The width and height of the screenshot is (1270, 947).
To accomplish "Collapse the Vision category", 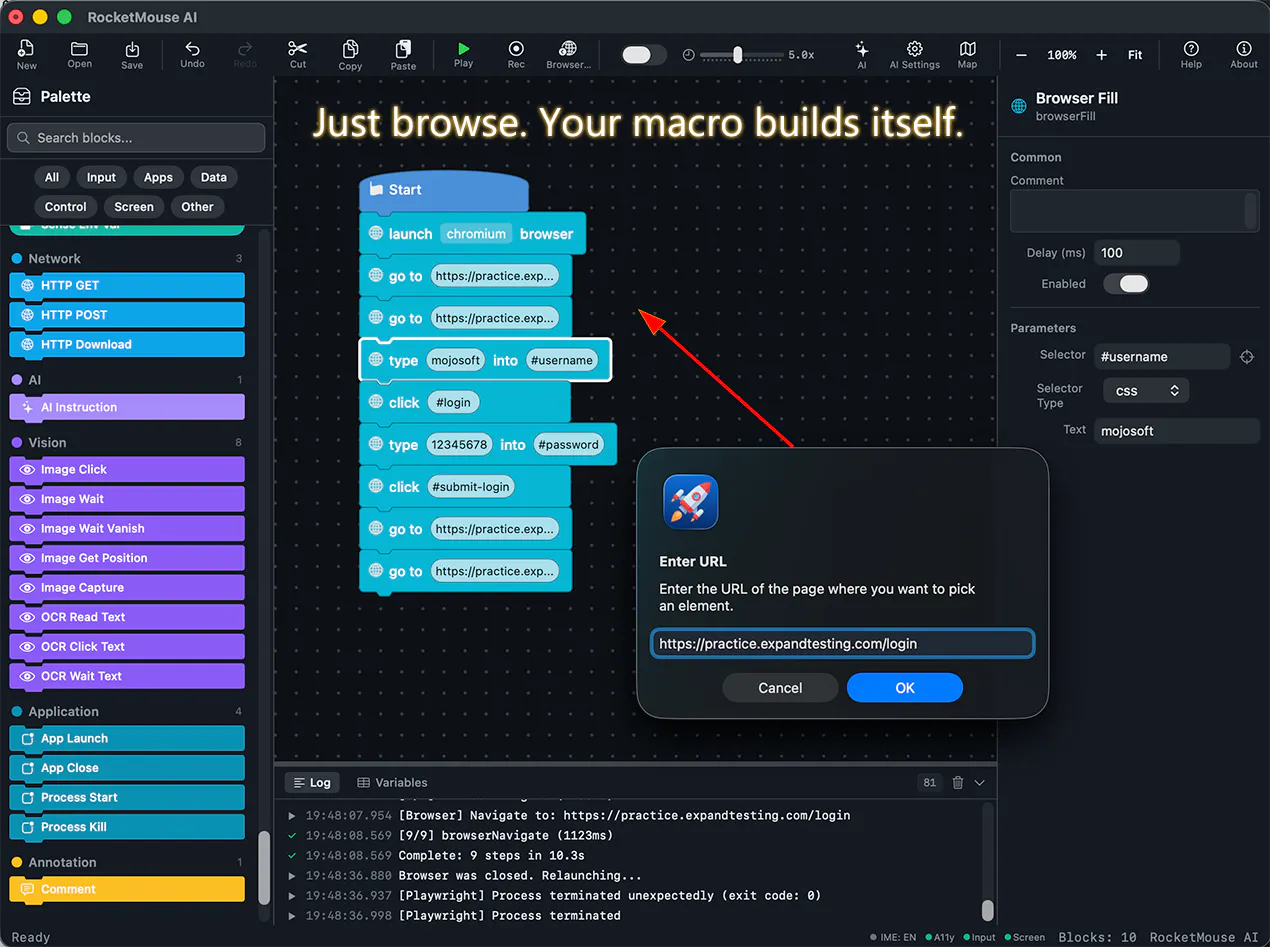I will [127, 442].
